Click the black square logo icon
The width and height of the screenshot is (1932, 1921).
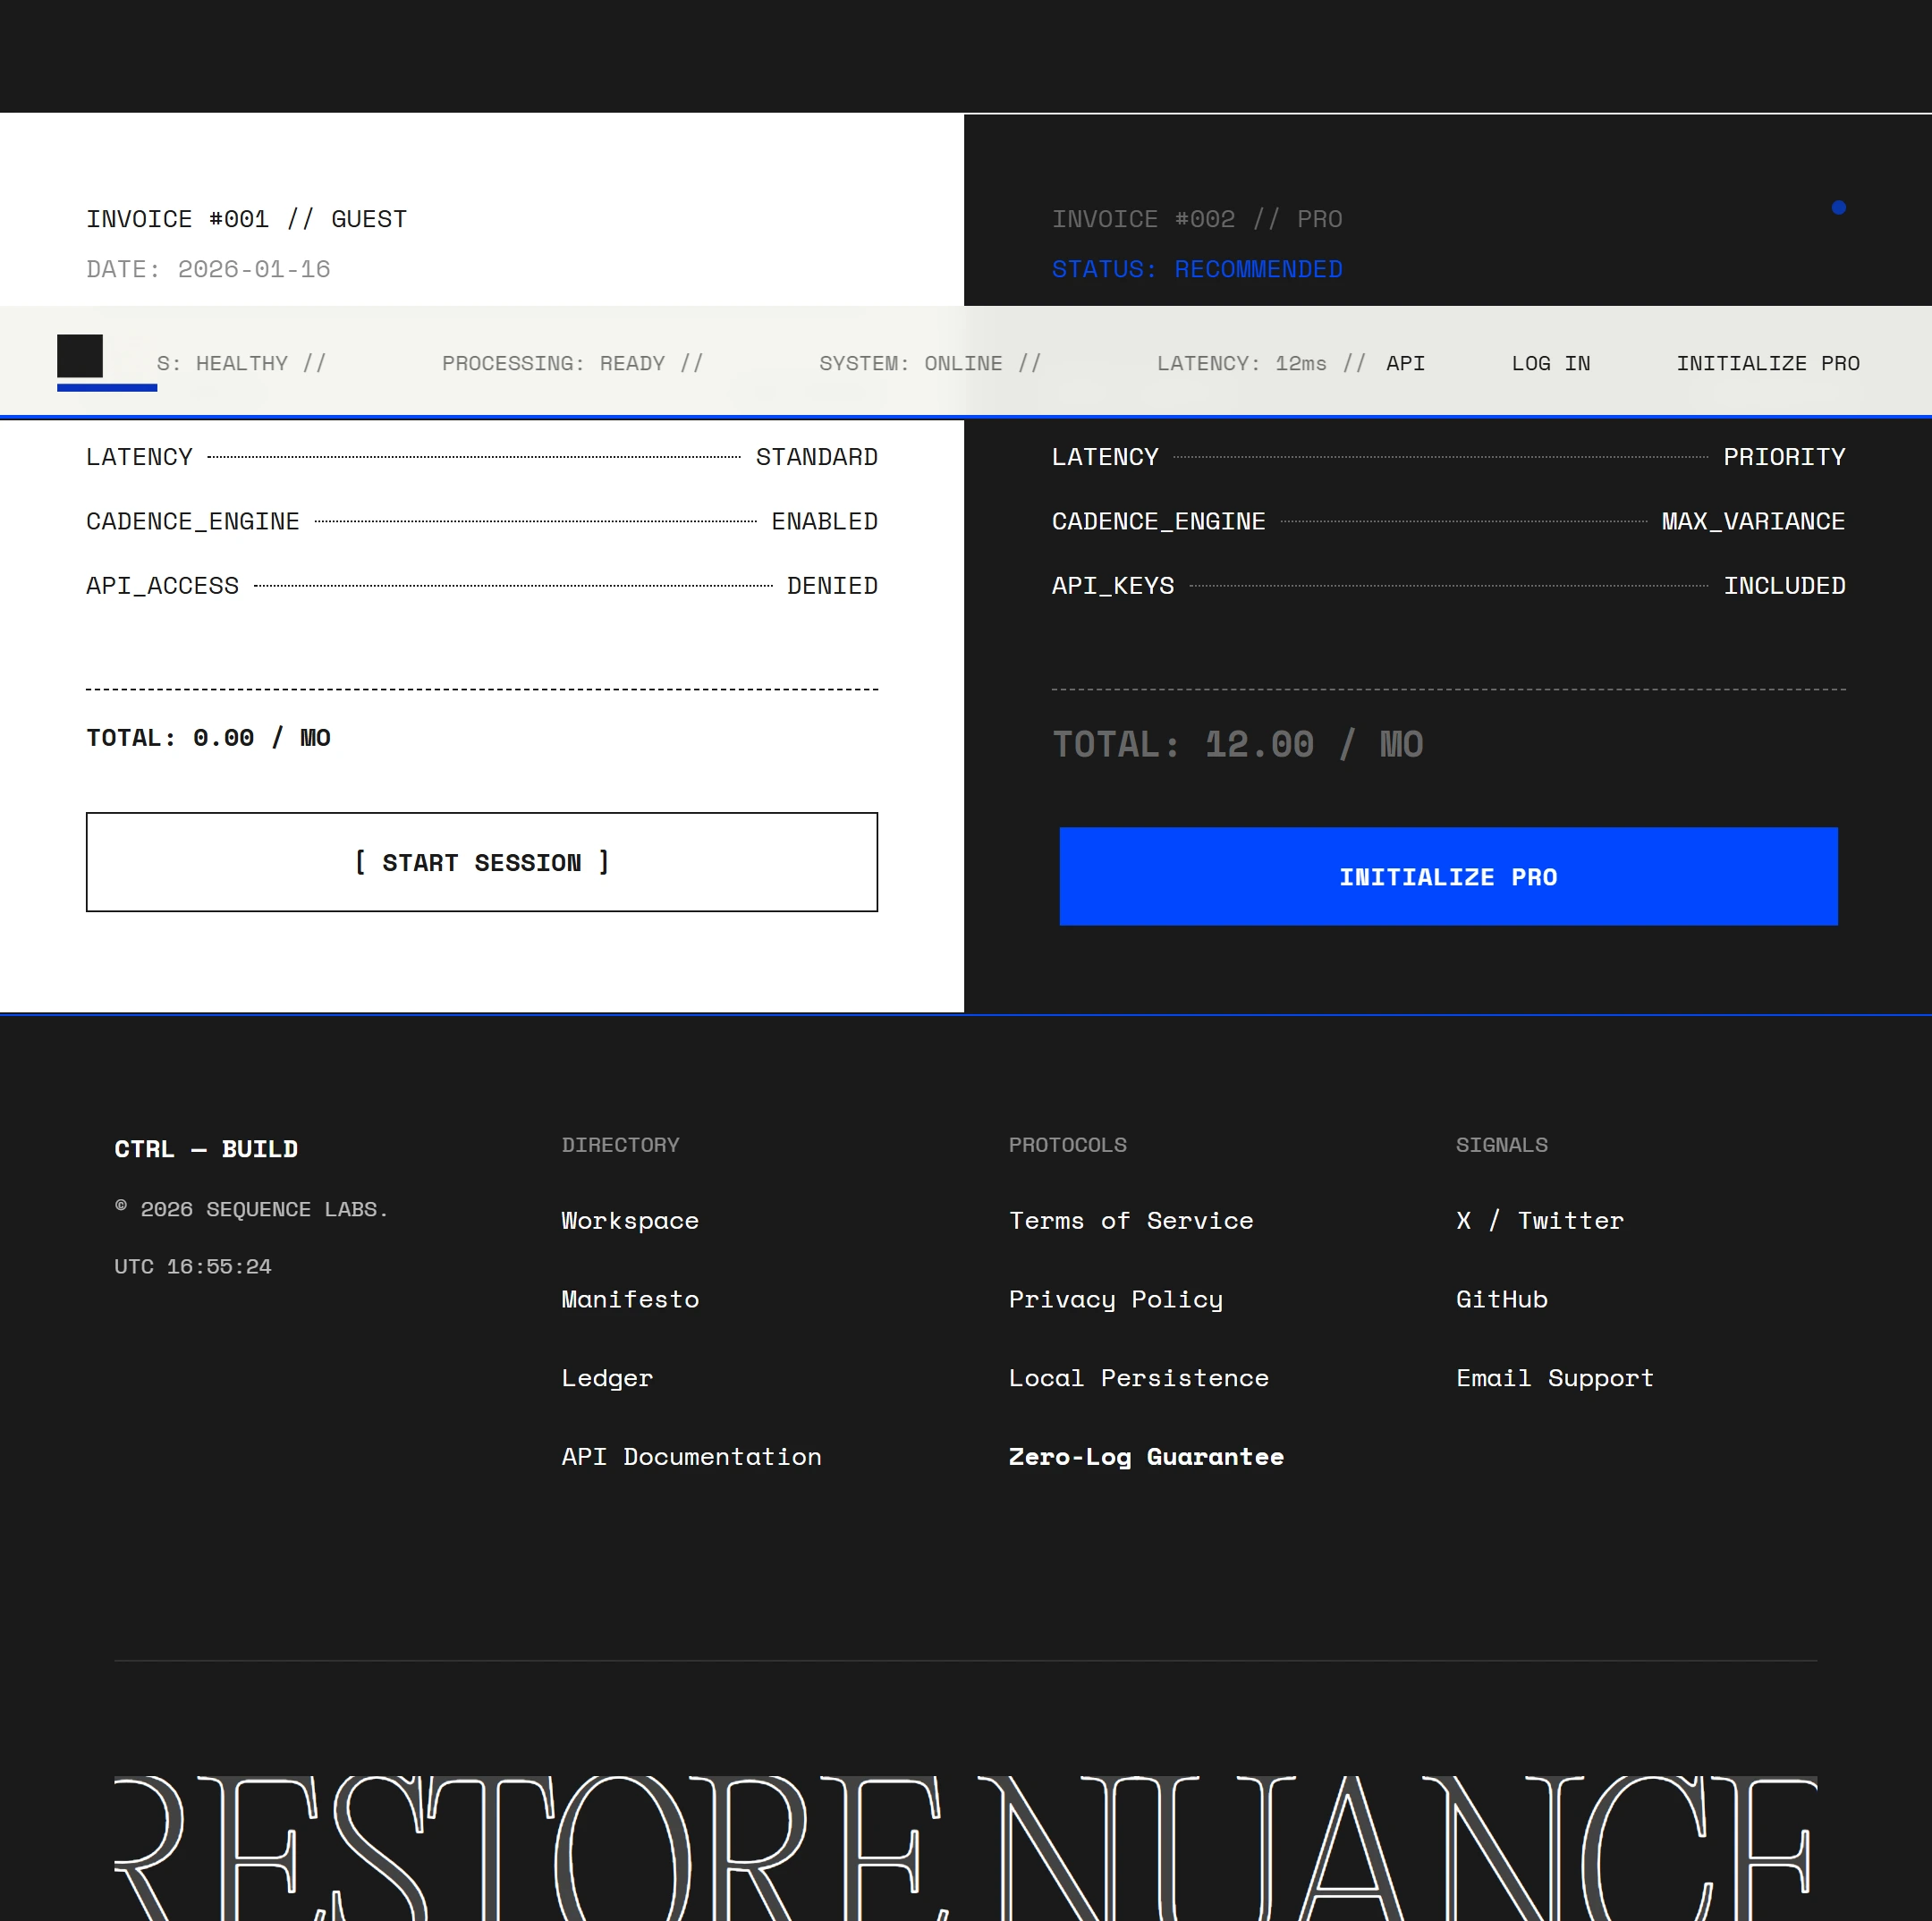80,356
